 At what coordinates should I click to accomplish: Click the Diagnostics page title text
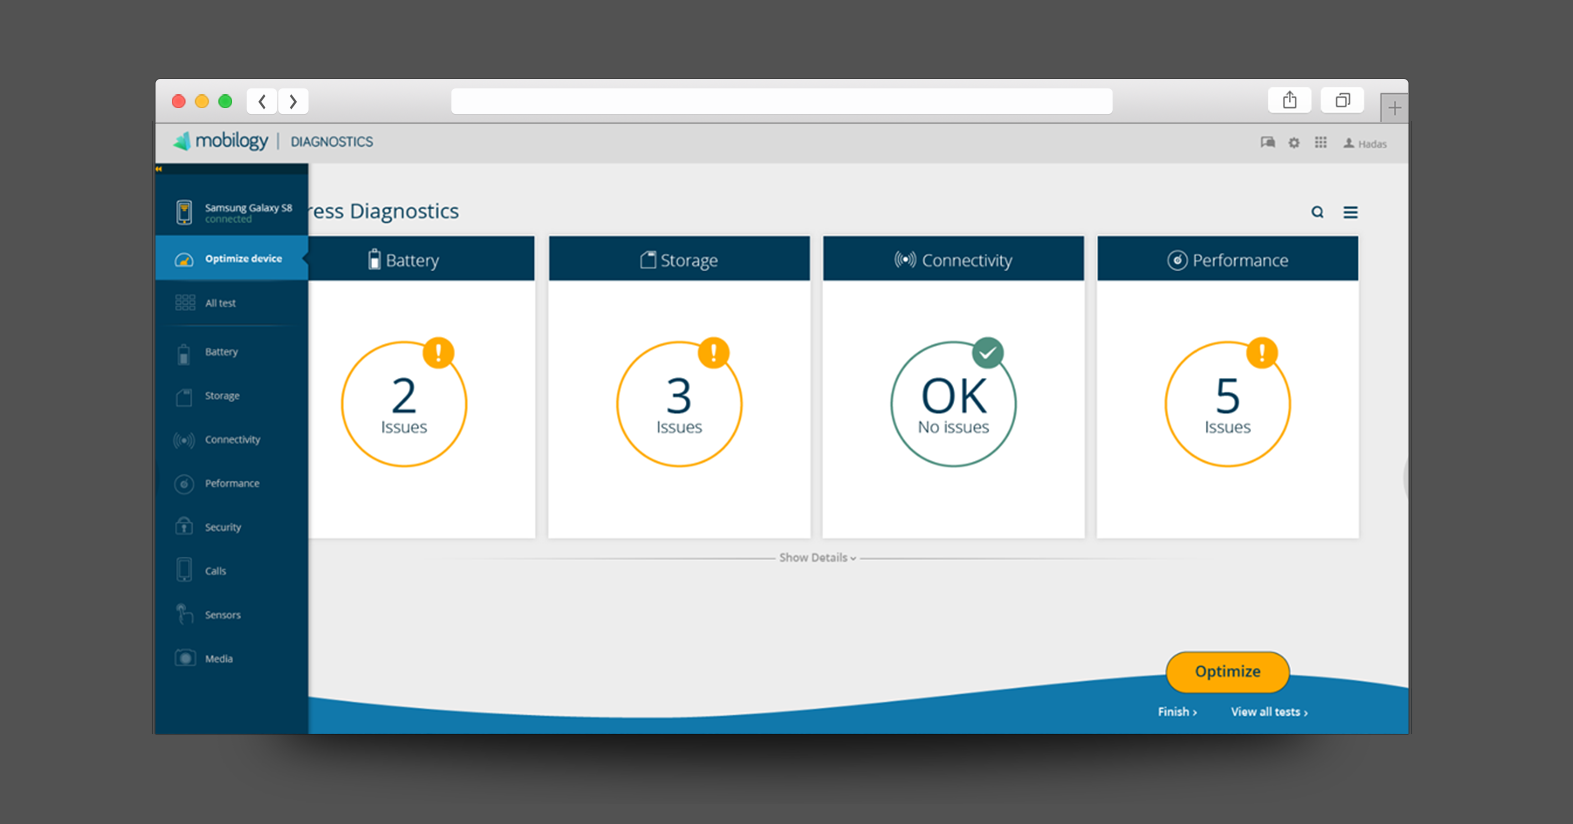click(384, 211)
